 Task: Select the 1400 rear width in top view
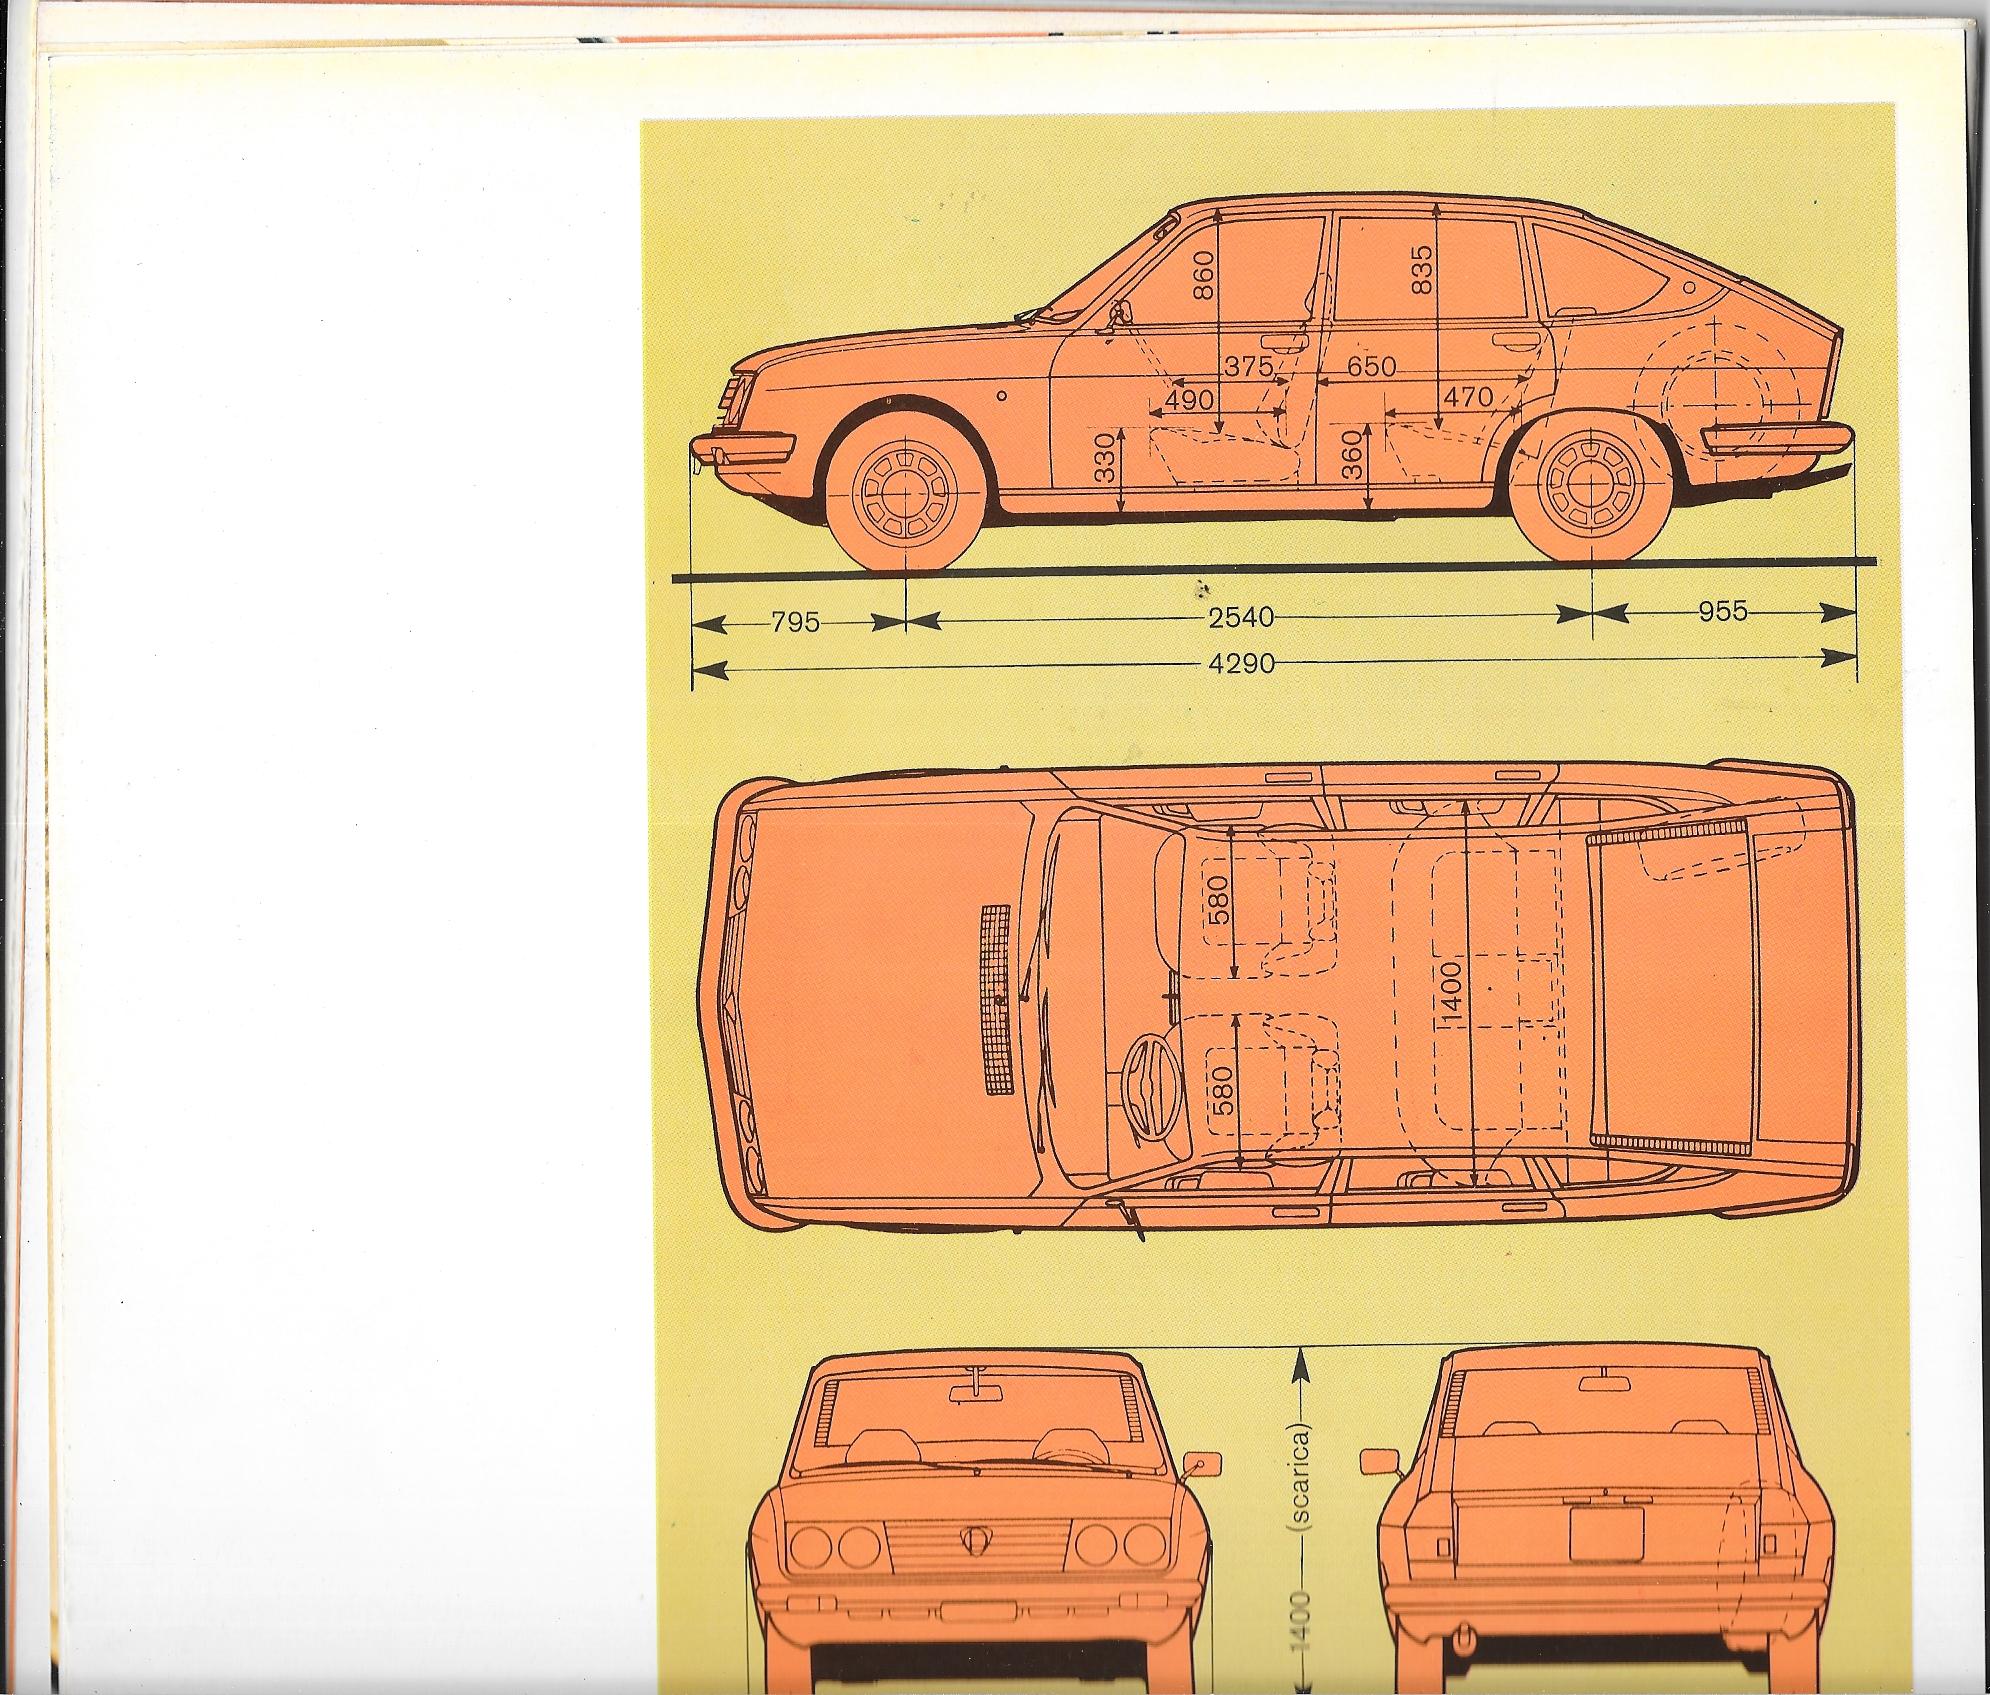1452,991
